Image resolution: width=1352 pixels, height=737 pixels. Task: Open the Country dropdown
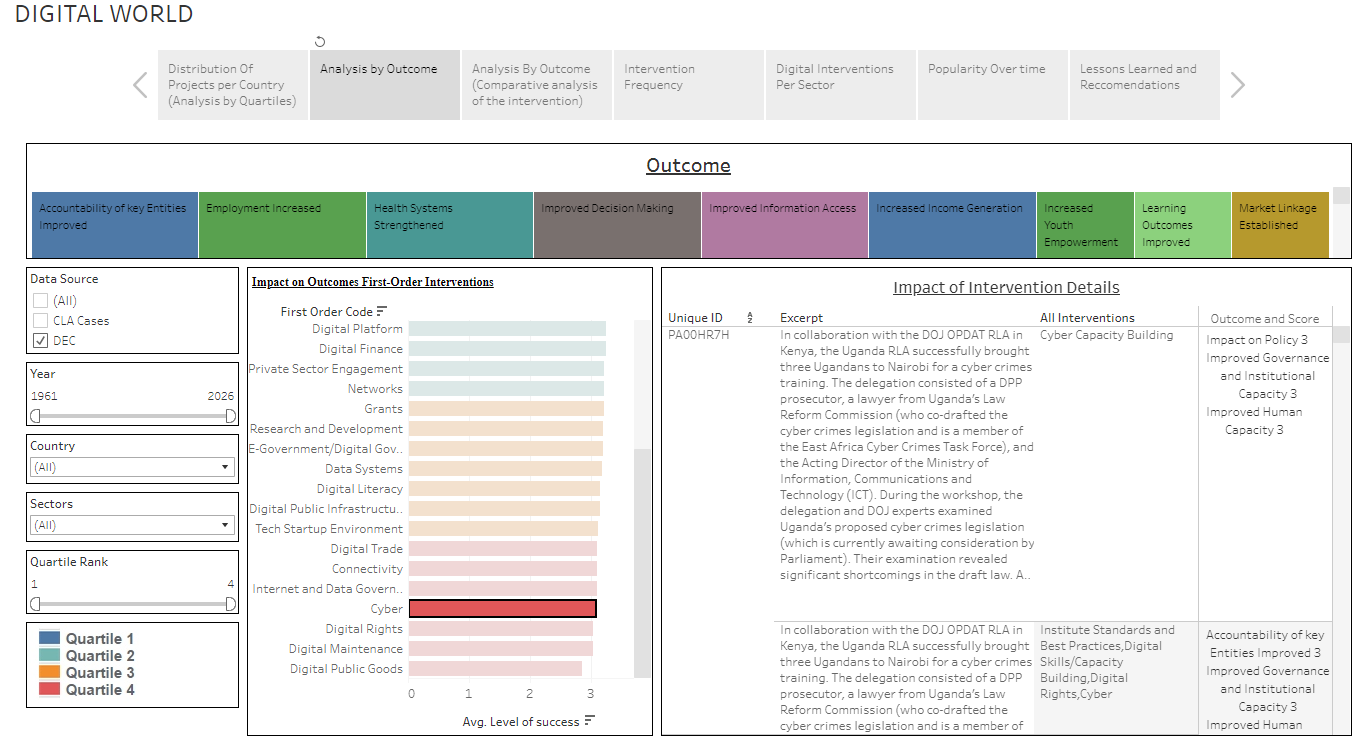click(x=132, y=467)
